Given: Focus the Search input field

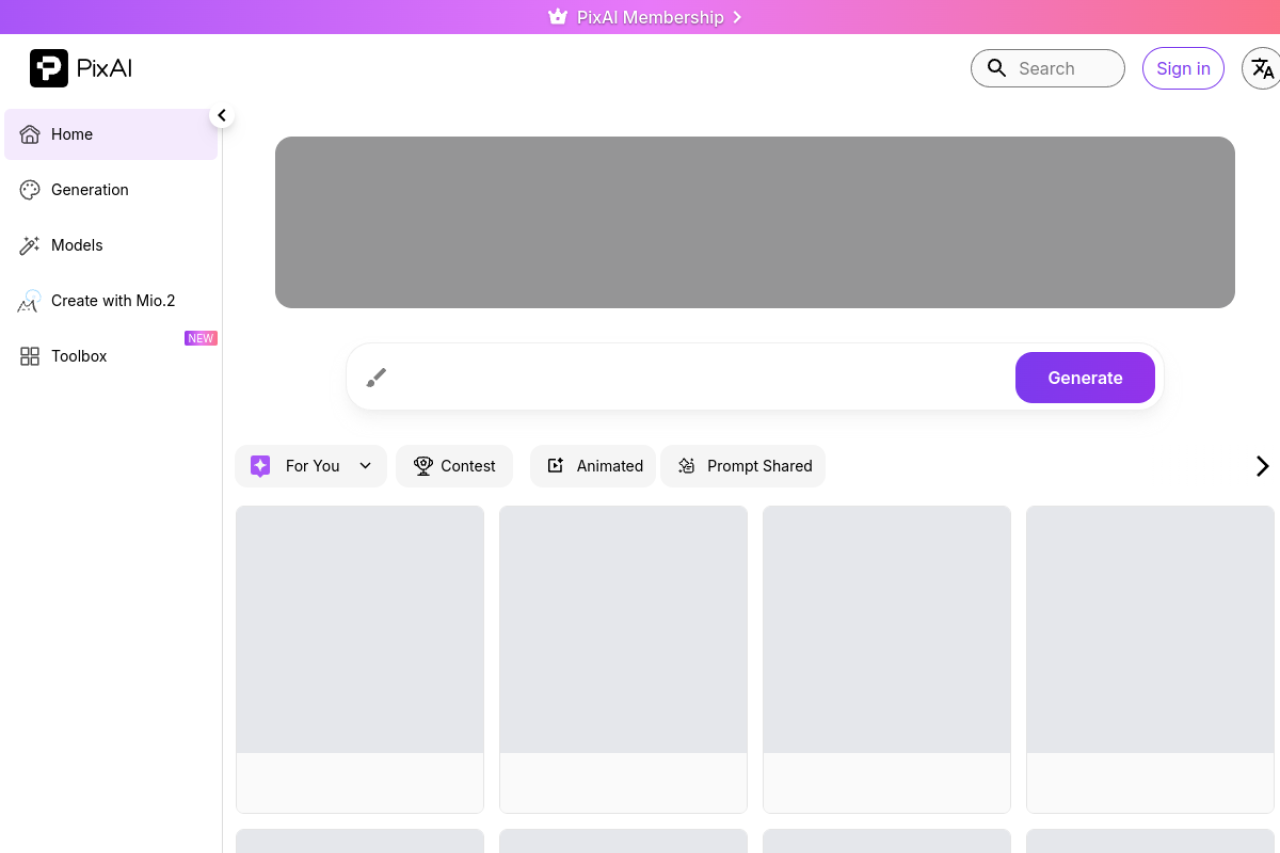Looking at the screenshot, I should click(1048, 68).
